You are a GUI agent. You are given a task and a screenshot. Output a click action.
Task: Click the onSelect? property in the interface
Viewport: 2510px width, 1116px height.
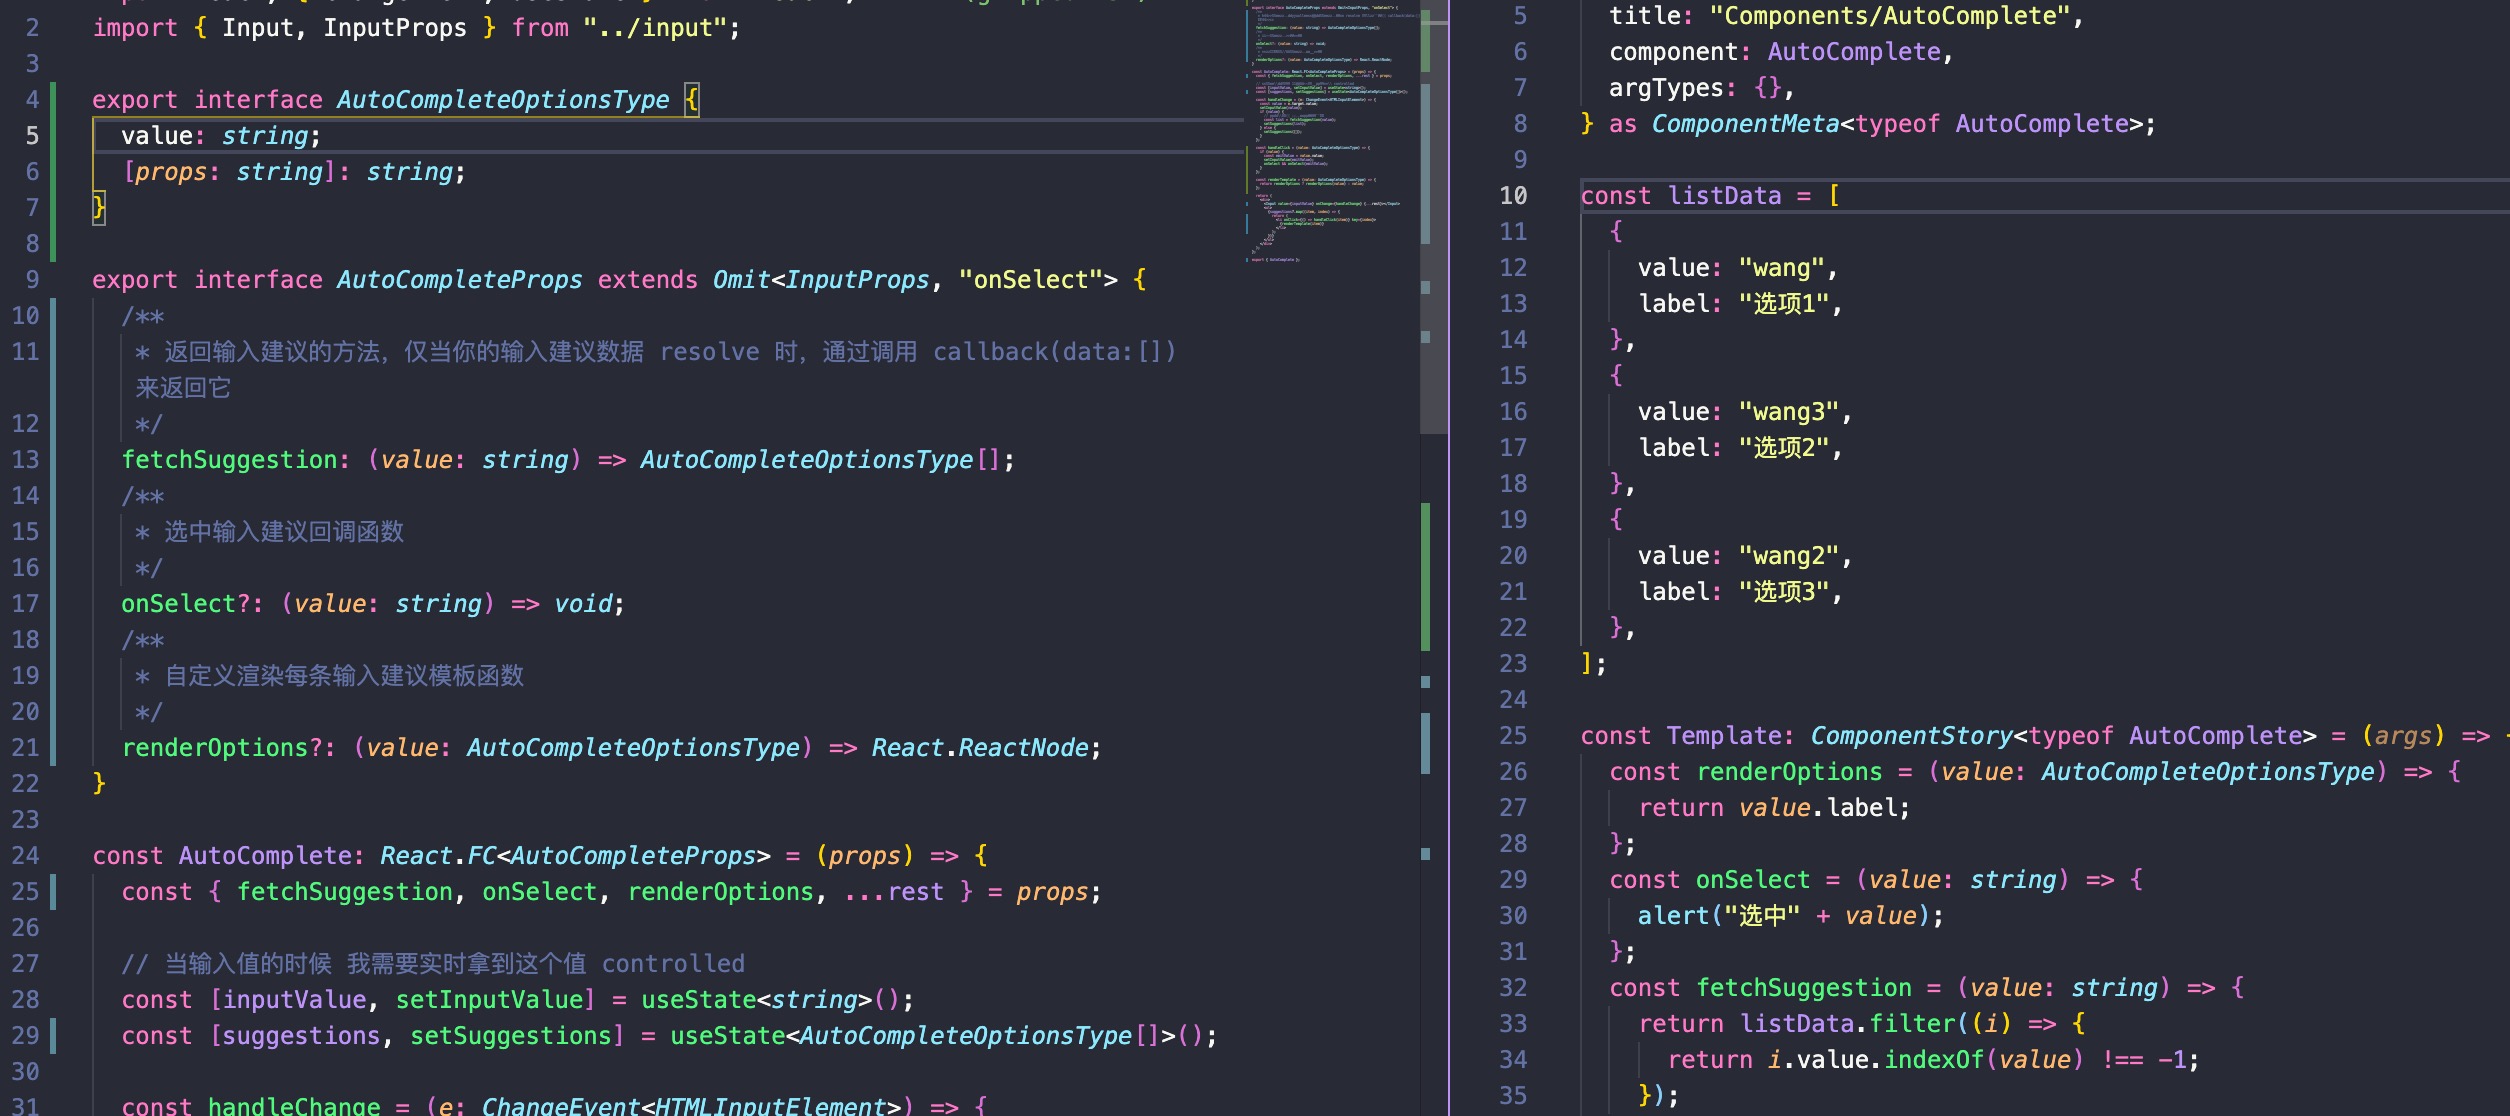pyautogui.click(x=185, y=604)
